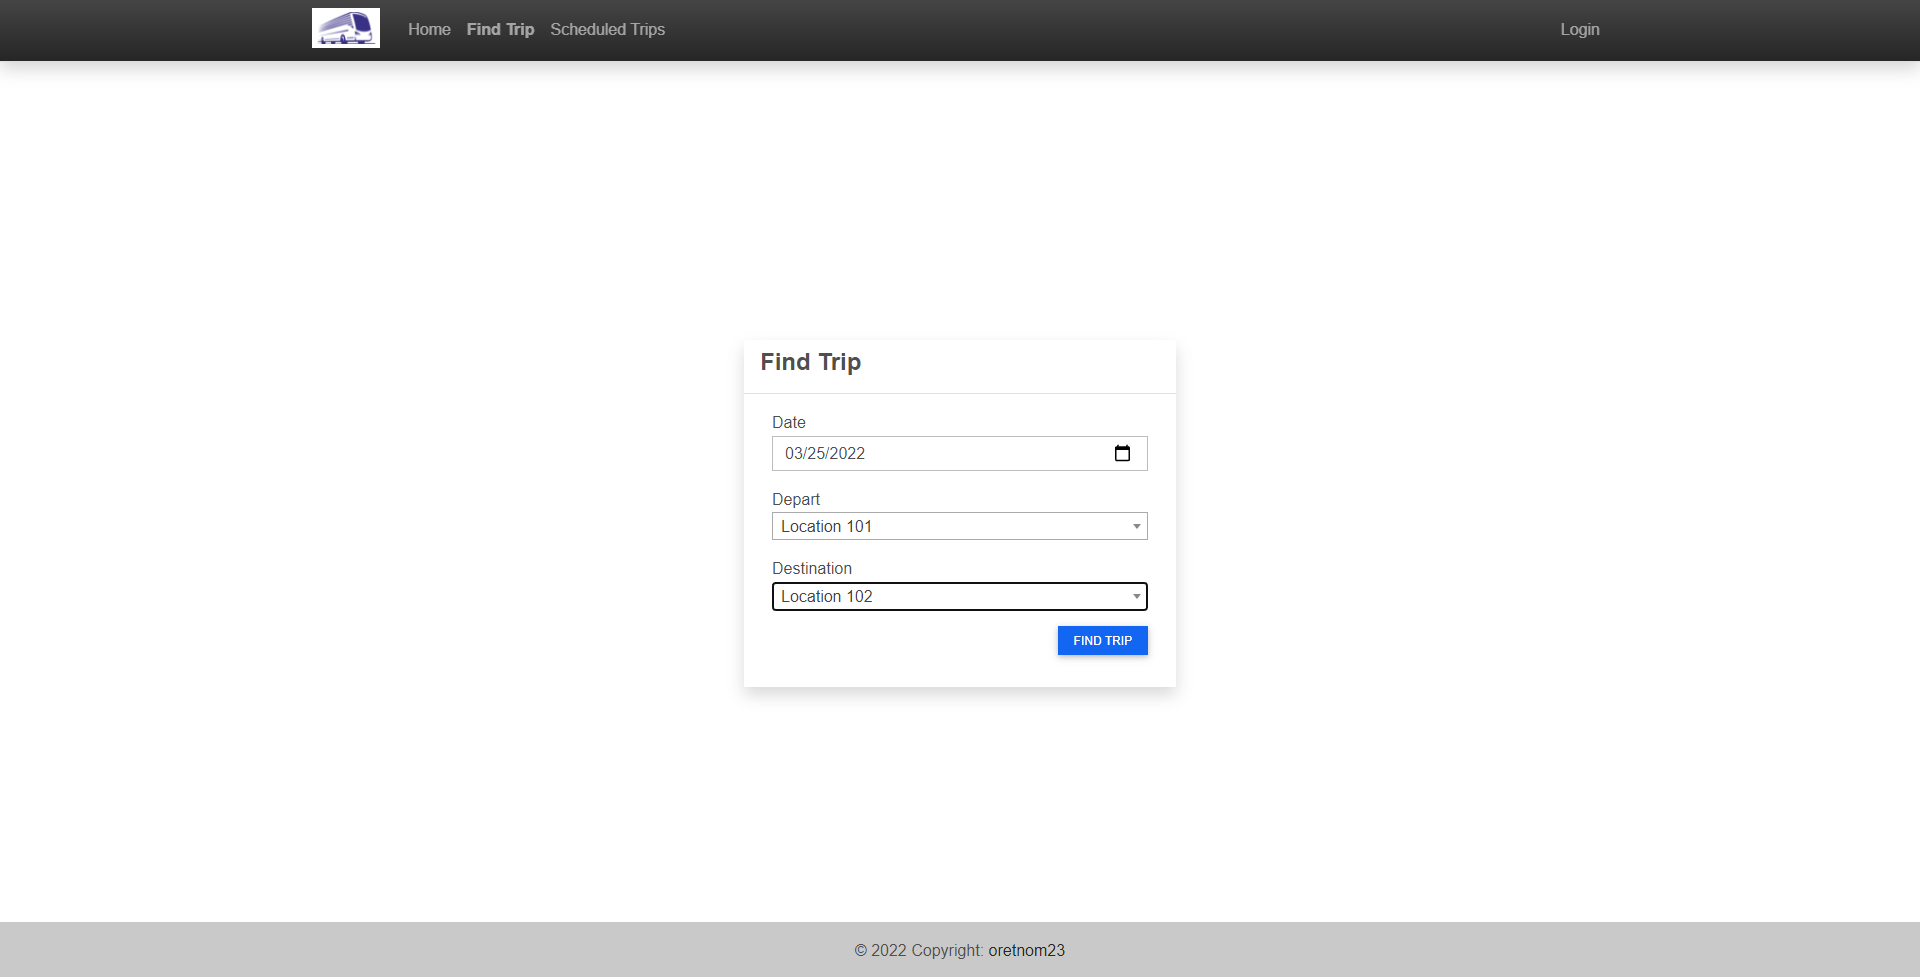
Task: Open the Login page
Action: click(1580, 30)
